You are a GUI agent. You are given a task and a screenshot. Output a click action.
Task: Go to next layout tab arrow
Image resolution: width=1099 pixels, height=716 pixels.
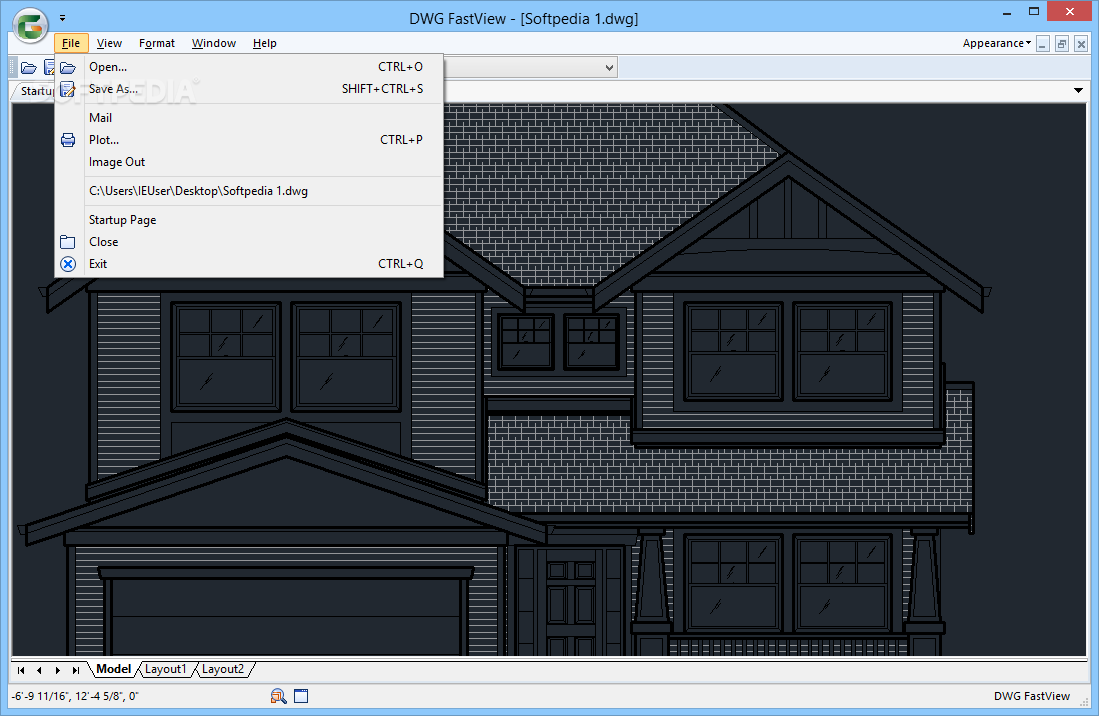[x=57, y=670]
